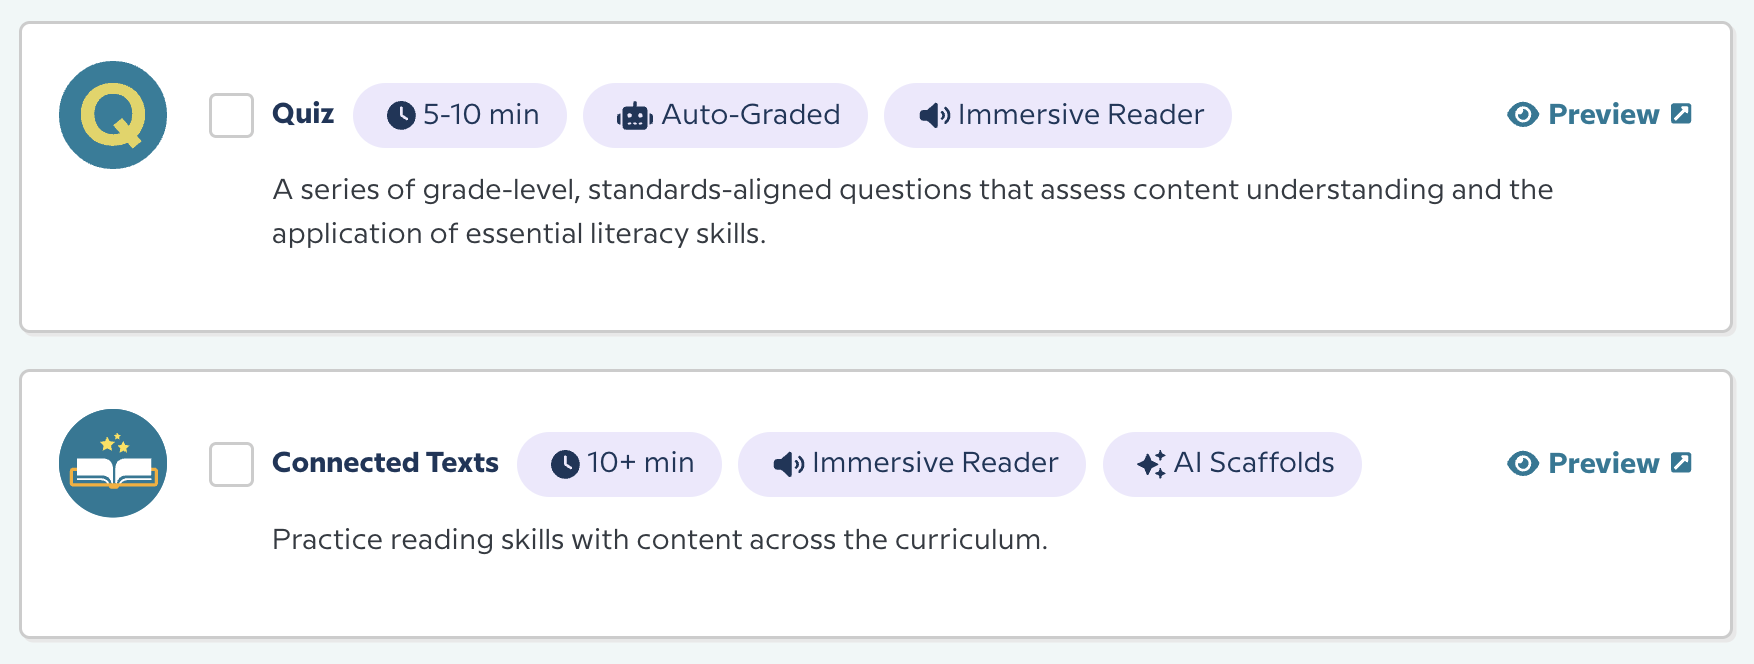
Task: Check the Quiz checkbox
Action: [x=231, y=116]
